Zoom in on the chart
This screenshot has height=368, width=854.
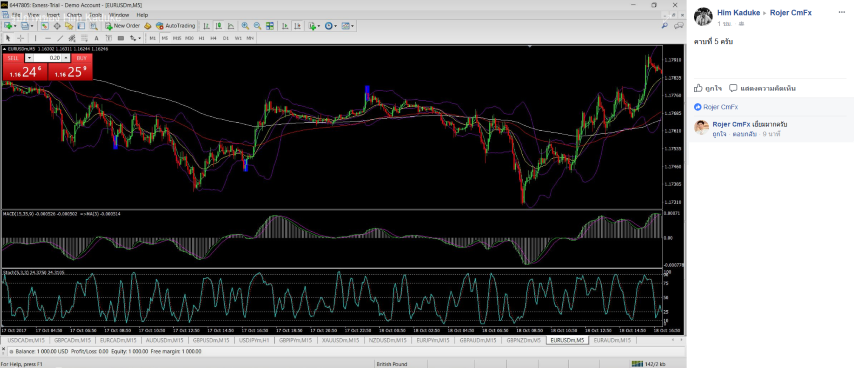(245, 26)
